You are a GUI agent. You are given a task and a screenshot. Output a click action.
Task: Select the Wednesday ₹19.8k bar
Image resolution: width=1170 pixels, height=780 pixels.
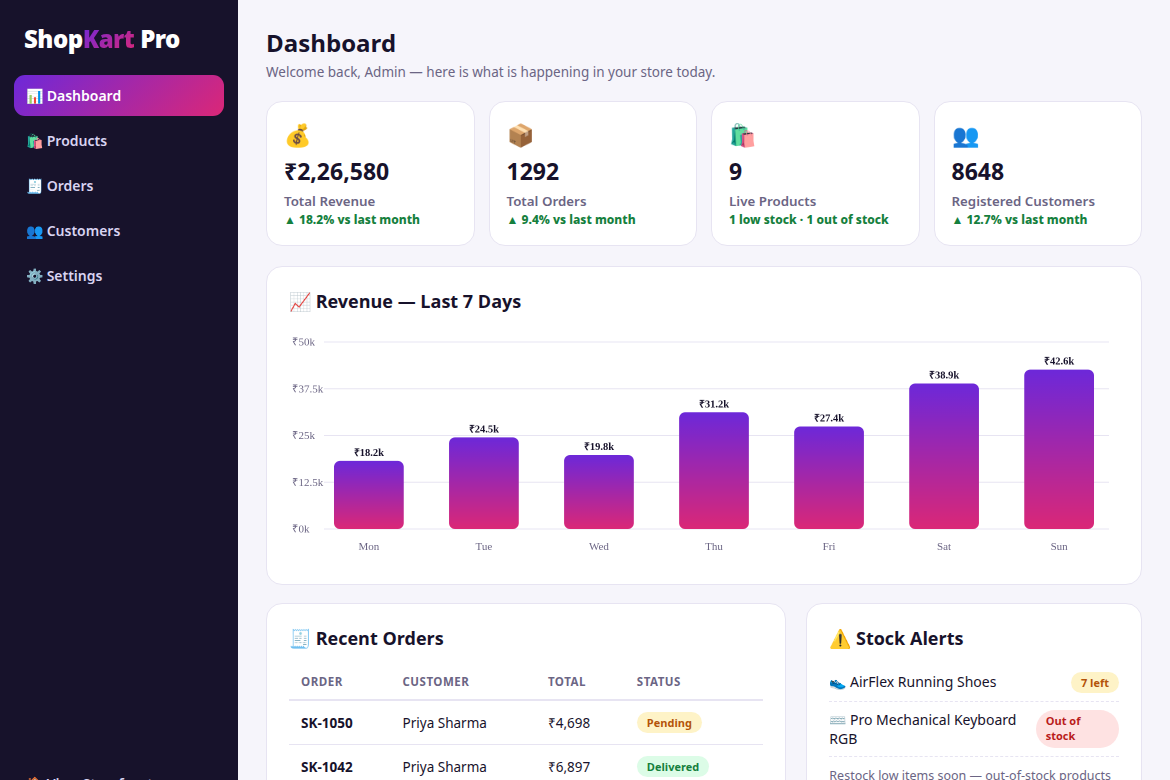598,492
